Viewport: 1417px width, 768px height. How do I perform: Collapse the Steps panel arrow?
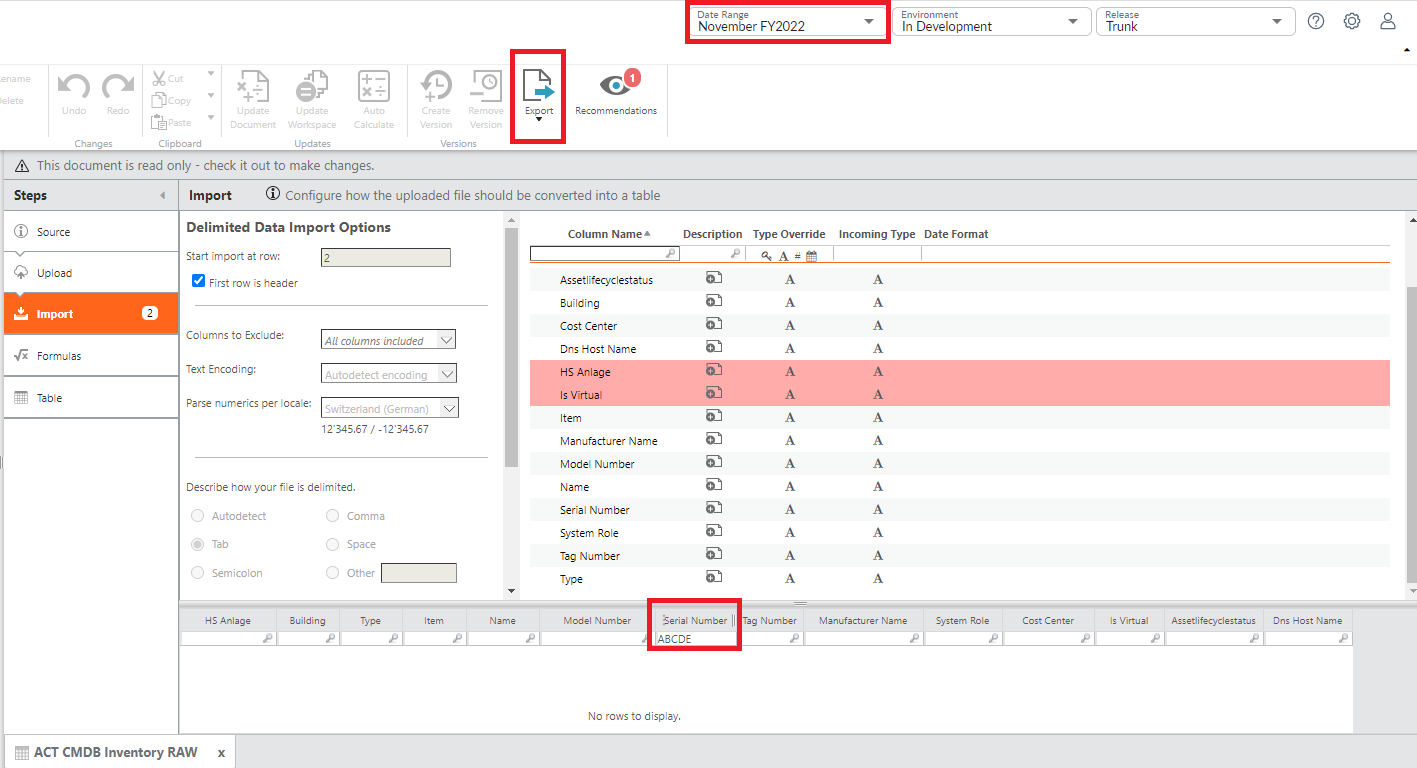[x=162, y=195]
